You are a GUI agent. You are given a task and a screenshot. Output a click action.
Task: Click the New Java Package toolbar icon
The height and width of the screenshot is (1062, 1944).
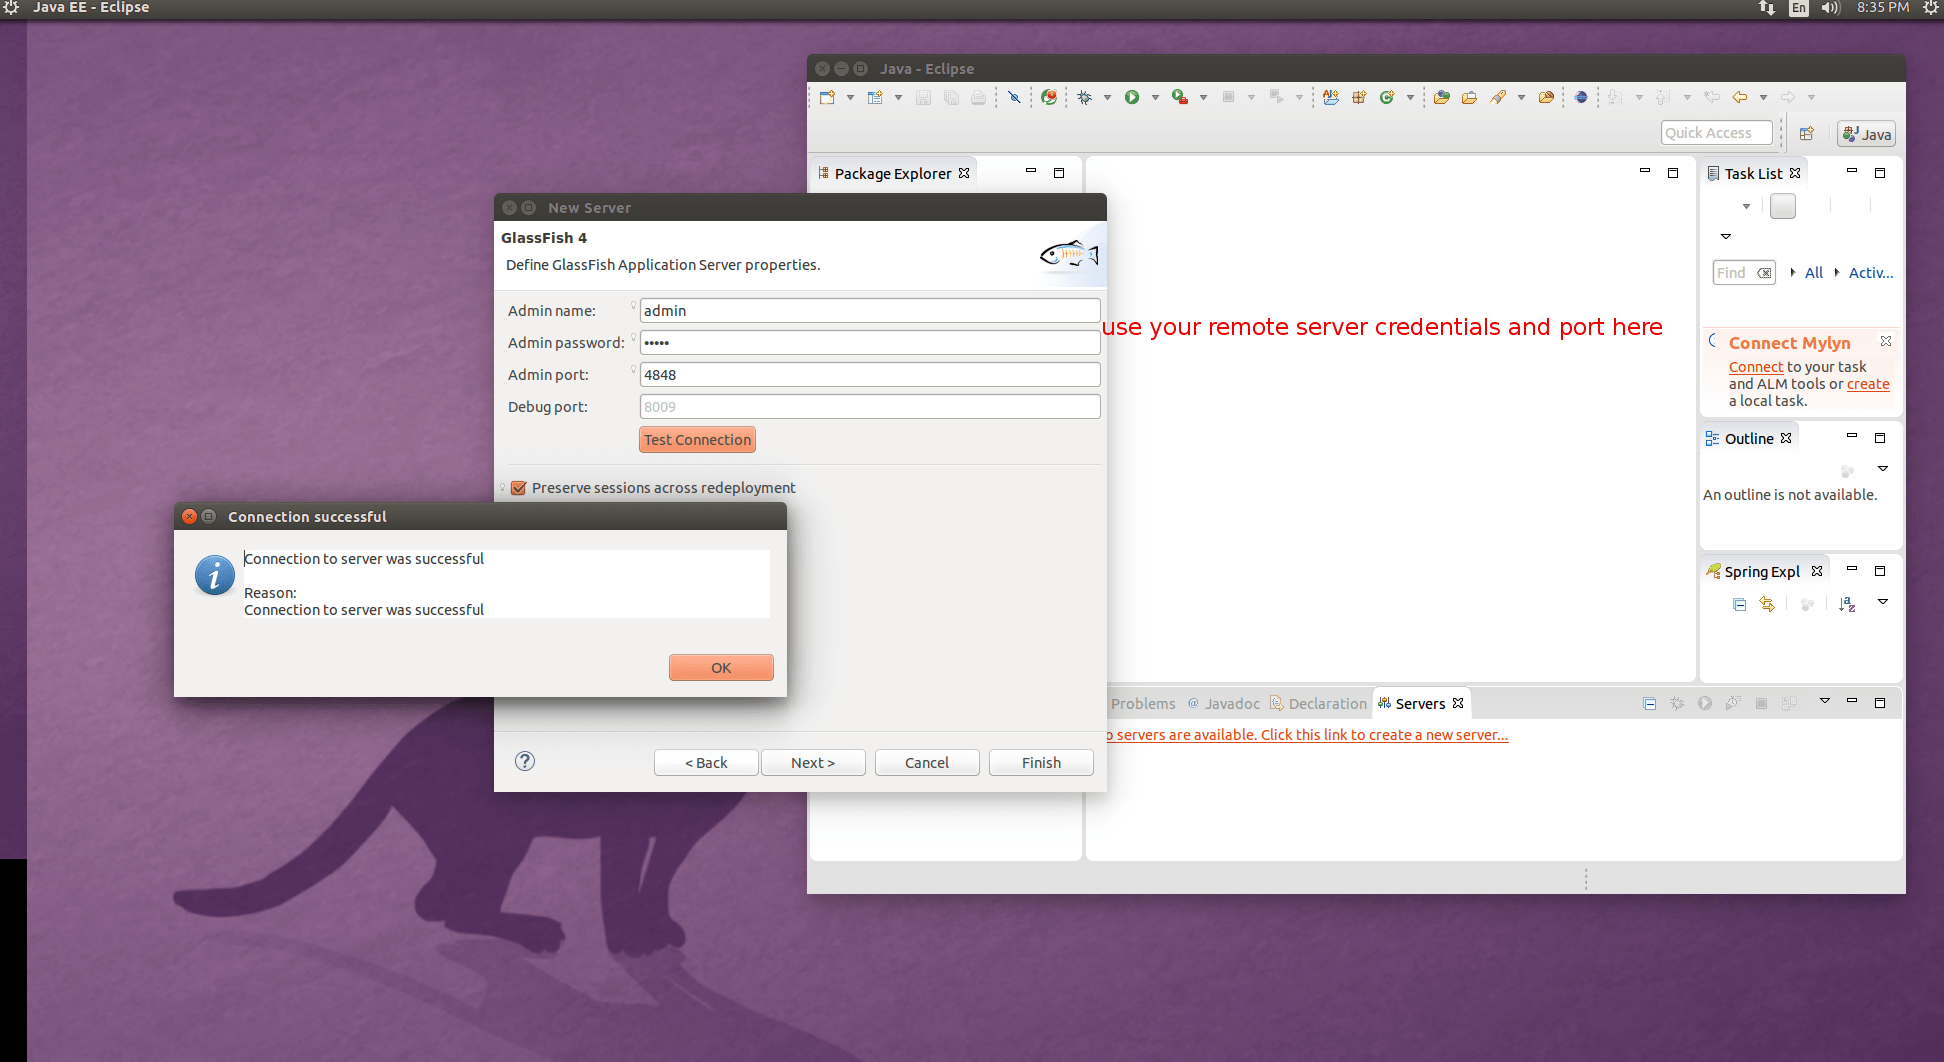tap(1359, 97)
